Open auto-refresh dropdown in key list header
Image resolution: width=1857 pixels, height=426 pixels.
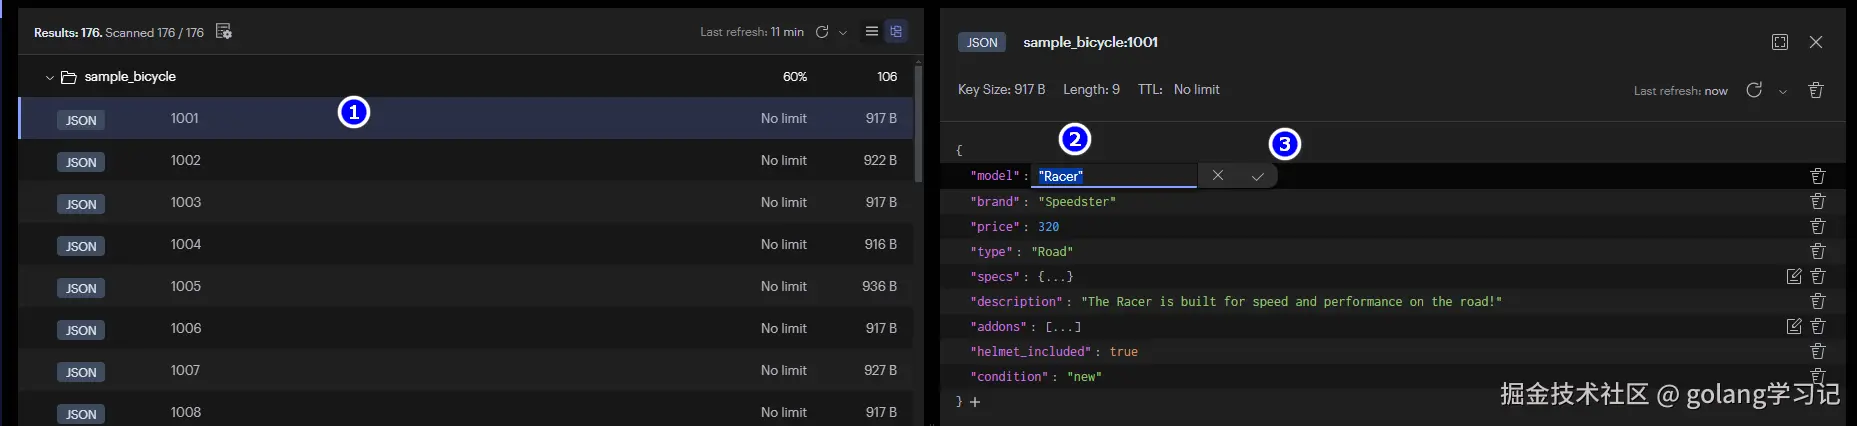point(843,33)
